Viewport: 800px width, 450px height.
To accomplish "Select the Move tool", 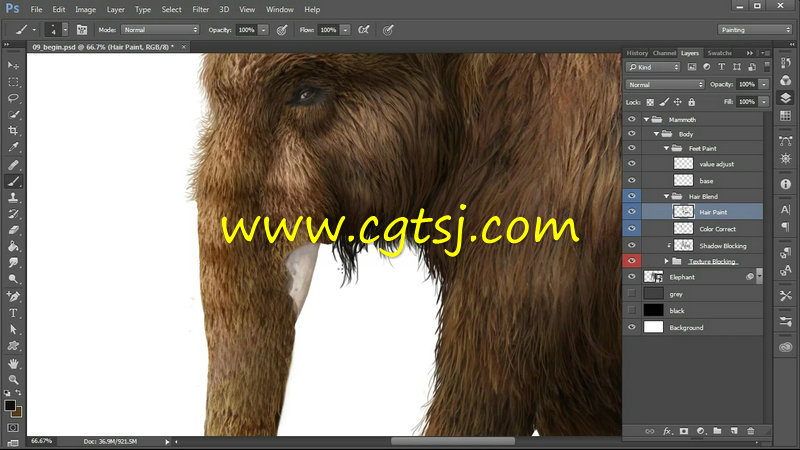I will (x=13, y=65).
